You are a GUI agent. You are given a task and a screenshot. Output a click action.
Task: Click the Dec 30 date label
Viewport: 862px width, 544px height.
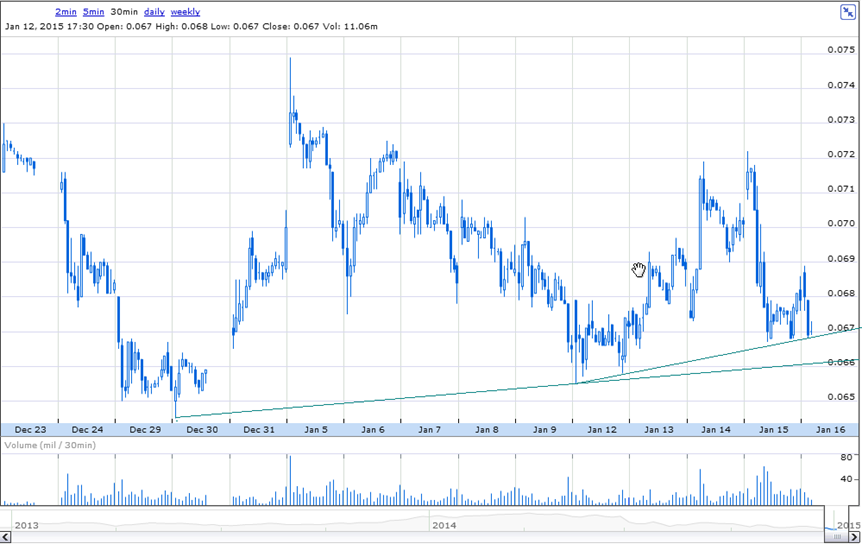point(202,430)
